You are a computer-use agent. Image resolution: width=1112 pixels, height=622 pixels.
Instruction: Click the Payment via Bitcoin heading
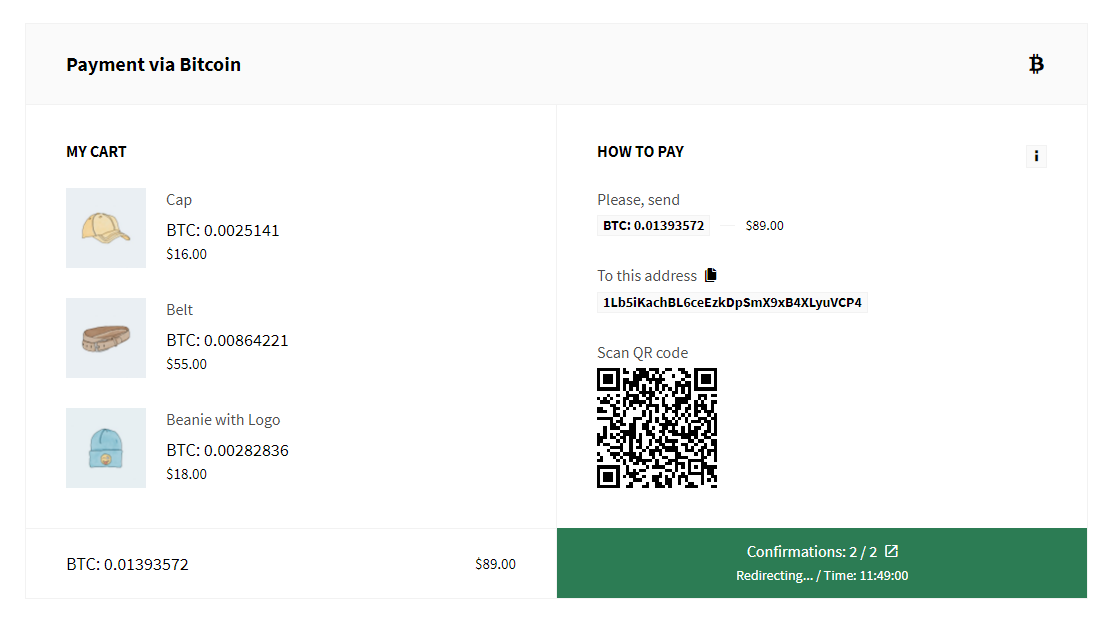pos(153,65)
